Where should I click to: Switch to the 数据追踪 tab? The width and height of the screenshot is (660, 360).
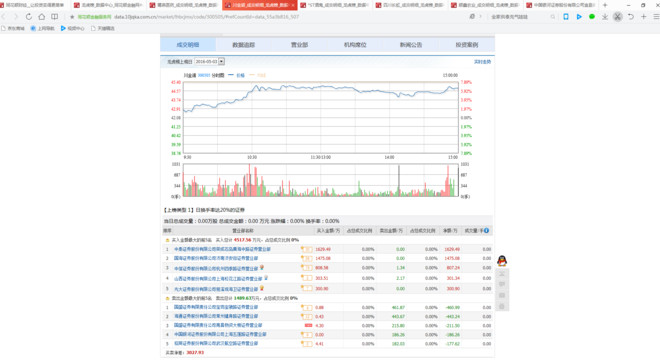(x=243, y=45)
